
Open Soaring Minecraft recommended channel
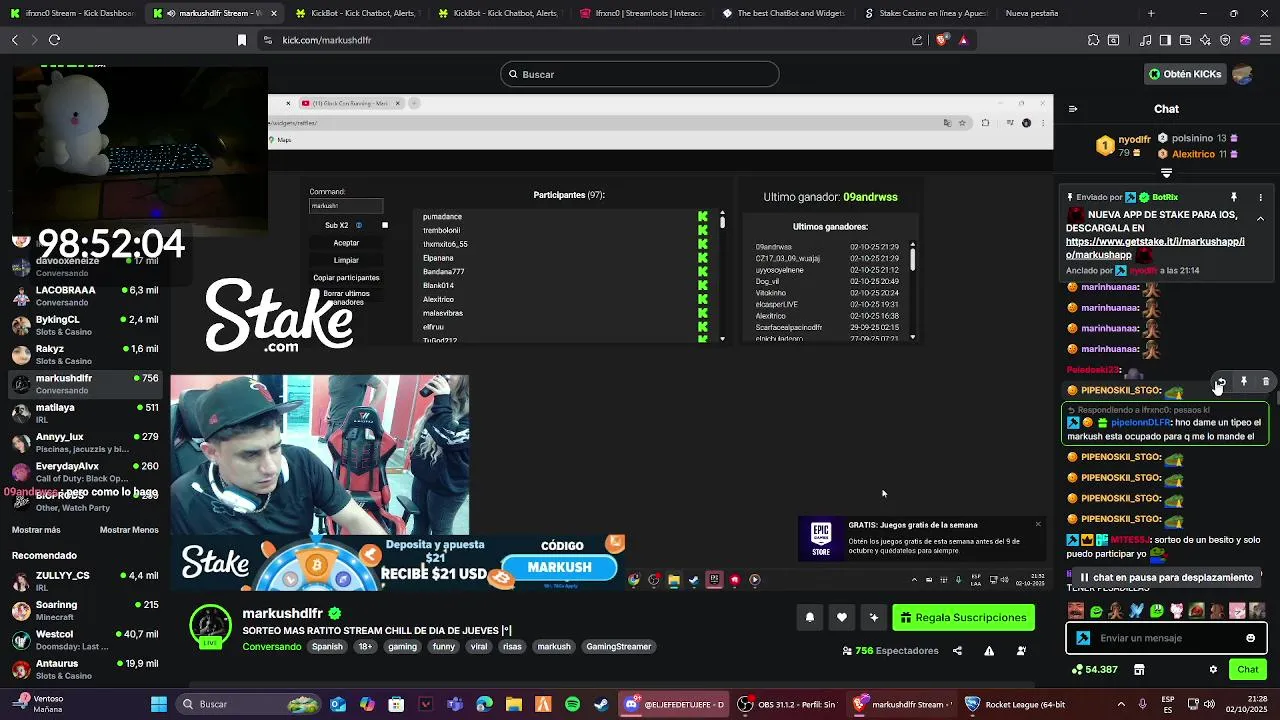(84, 610)
